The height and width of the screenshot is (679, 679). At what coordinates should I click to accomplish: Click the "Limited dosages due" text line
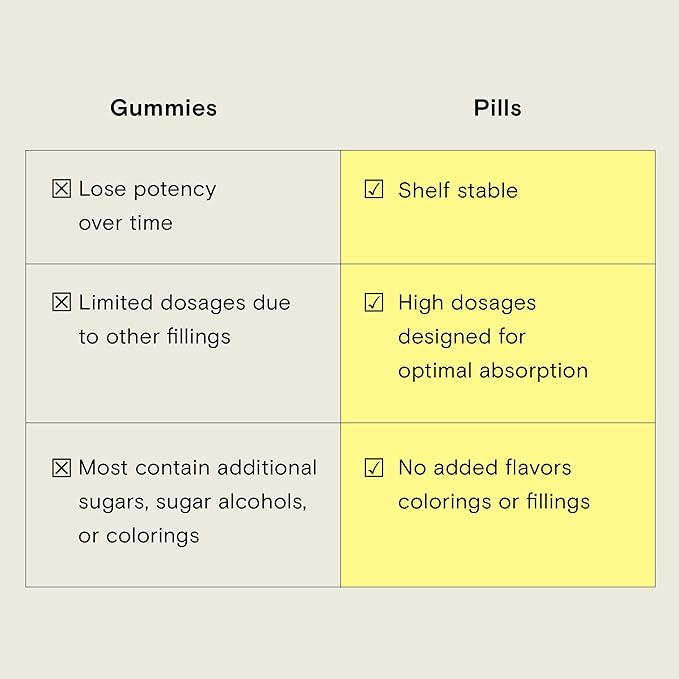(x=184, y=302)
